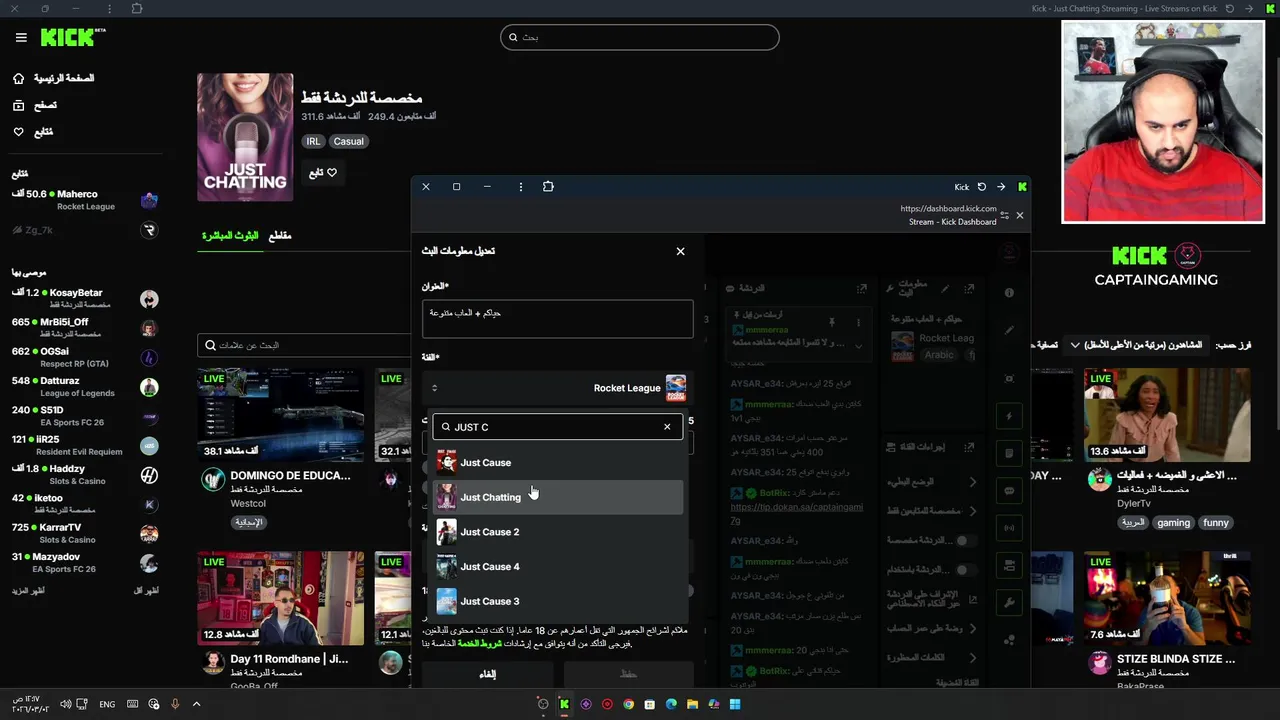
Task: Open the Rocket League category dropdown
Action: pos(557,388)
